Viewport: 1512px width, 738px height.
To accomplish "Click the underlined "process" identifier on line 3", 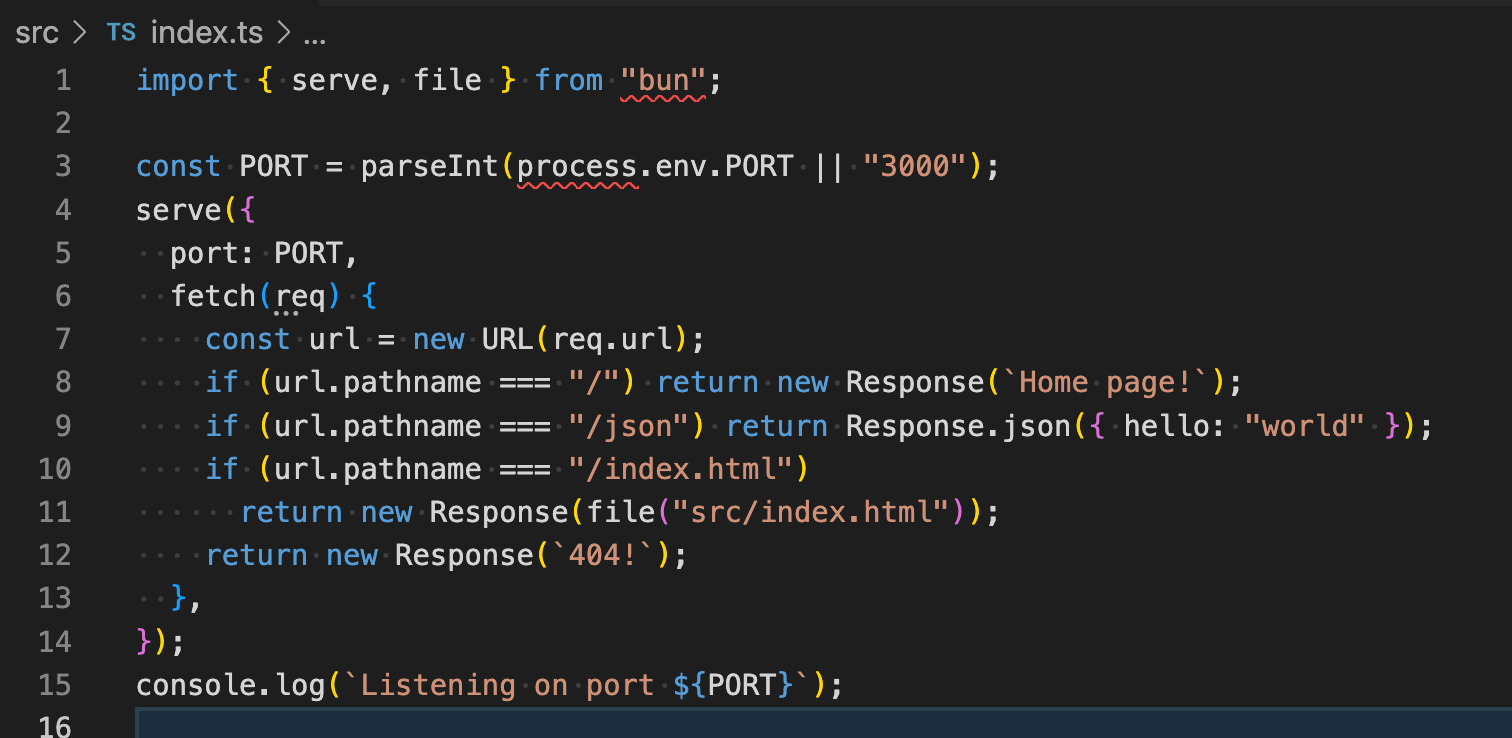I will (578, 166).
